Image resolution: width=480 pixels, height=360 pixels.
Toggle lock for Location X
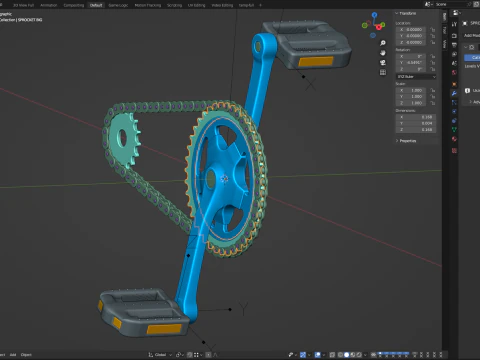433,30
